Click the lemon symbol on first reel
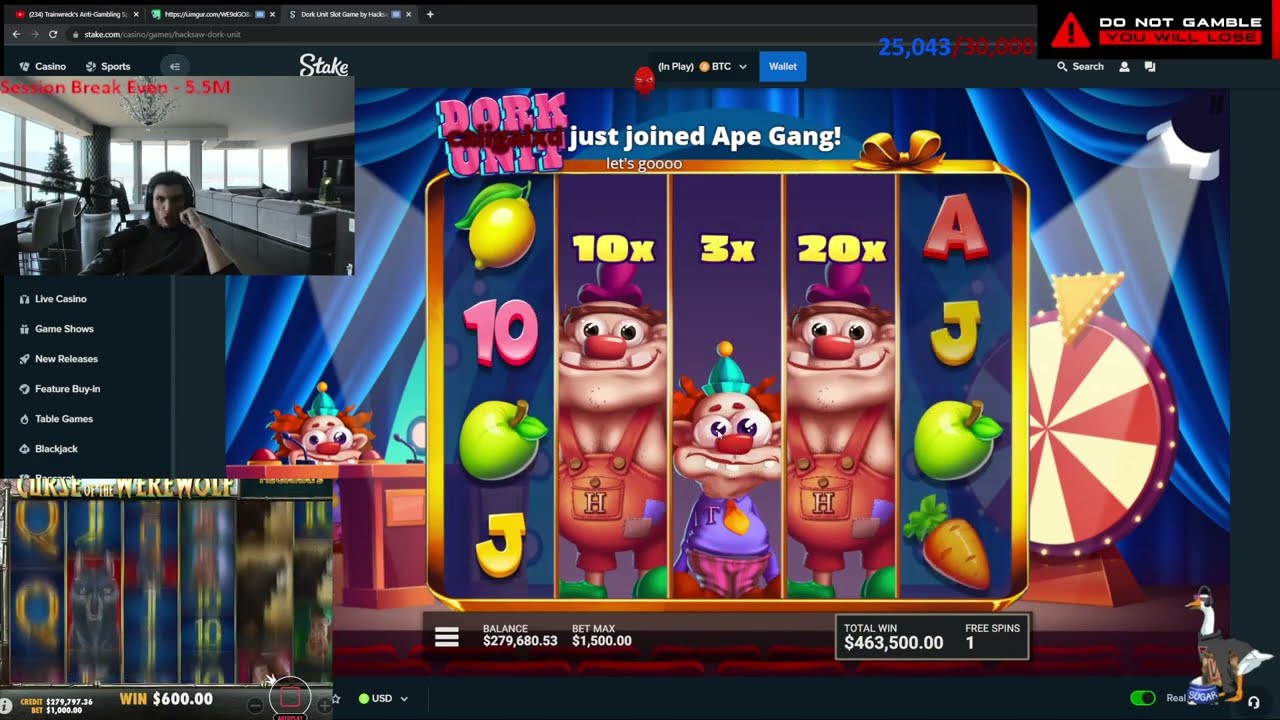Viewport: 1280px width, 720px height. [x=497, y=225]
